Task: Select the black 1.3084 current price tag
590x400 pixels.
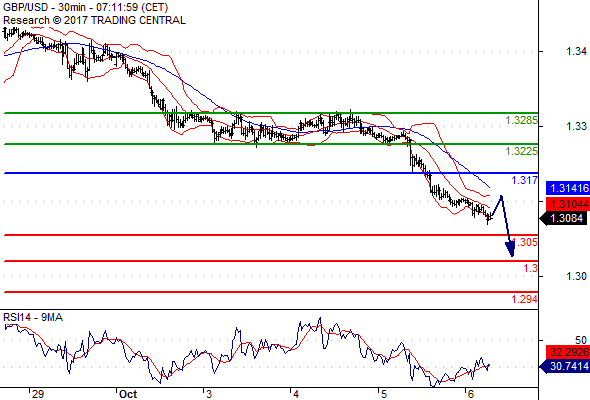Action: coord(564,218)
